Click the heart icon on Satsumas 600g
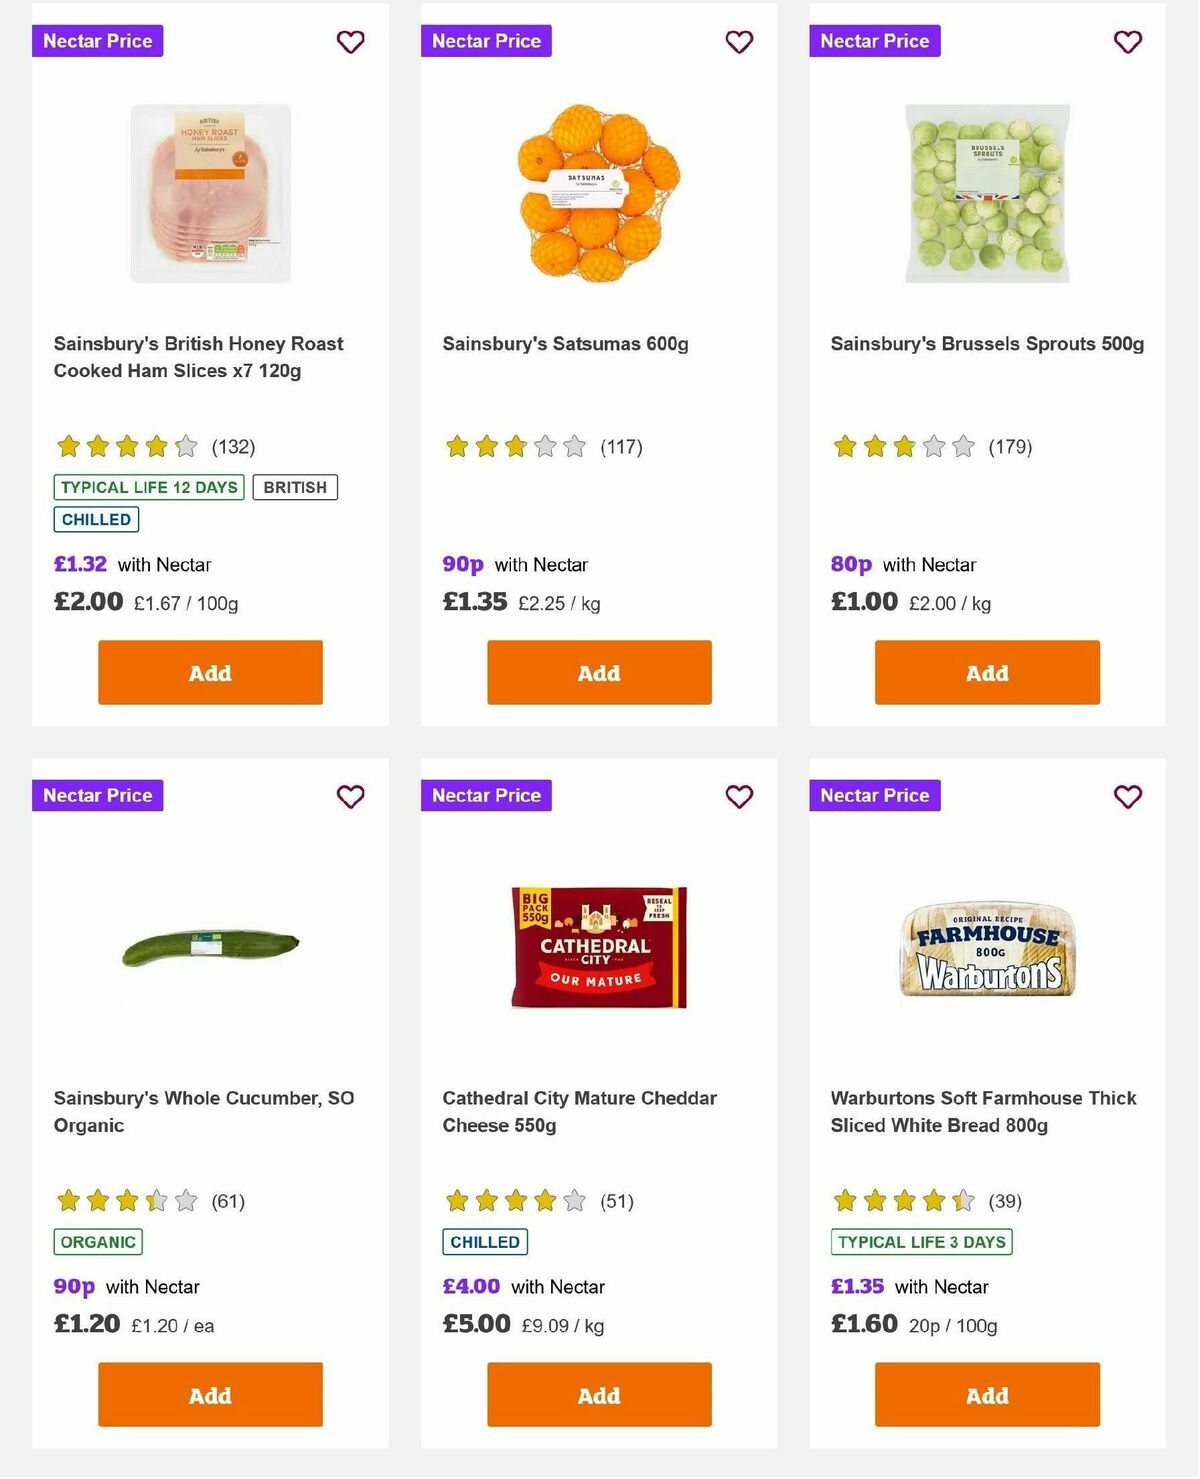Viewport: 1200px width, 1479px height. (739, 41)
